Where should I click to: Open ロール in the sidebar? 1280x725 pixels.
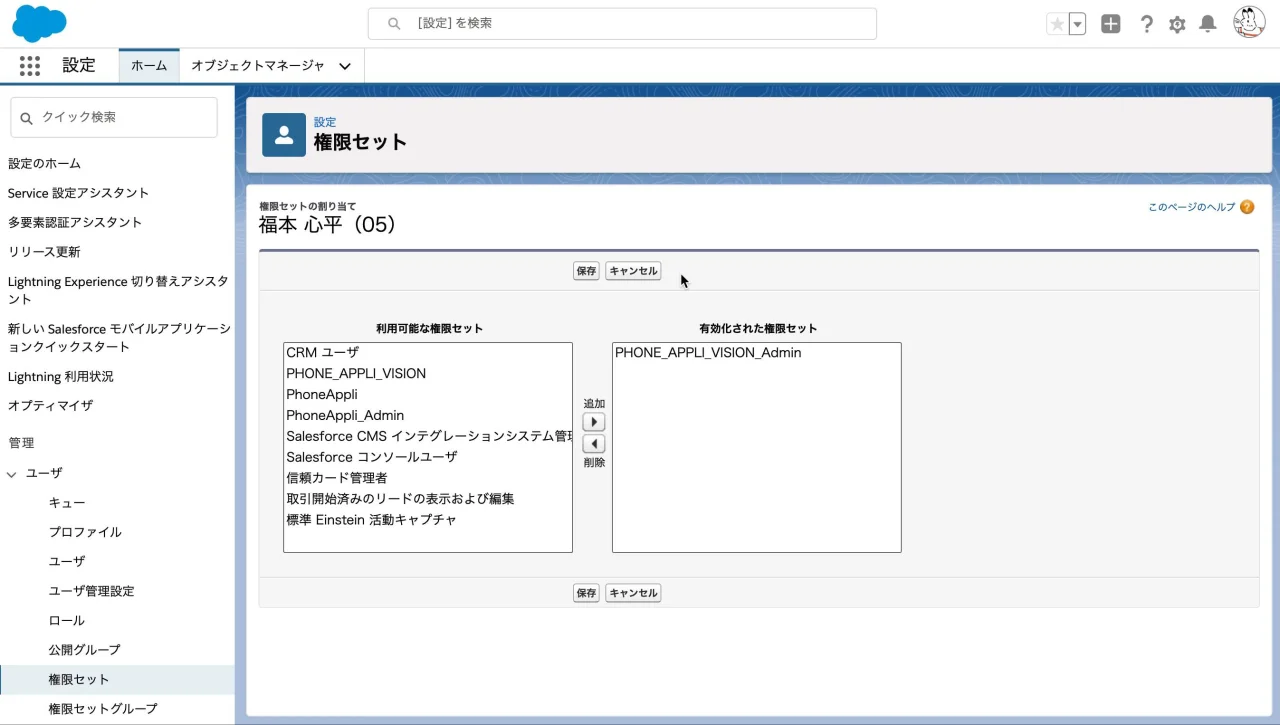click(x=67, y=621)
